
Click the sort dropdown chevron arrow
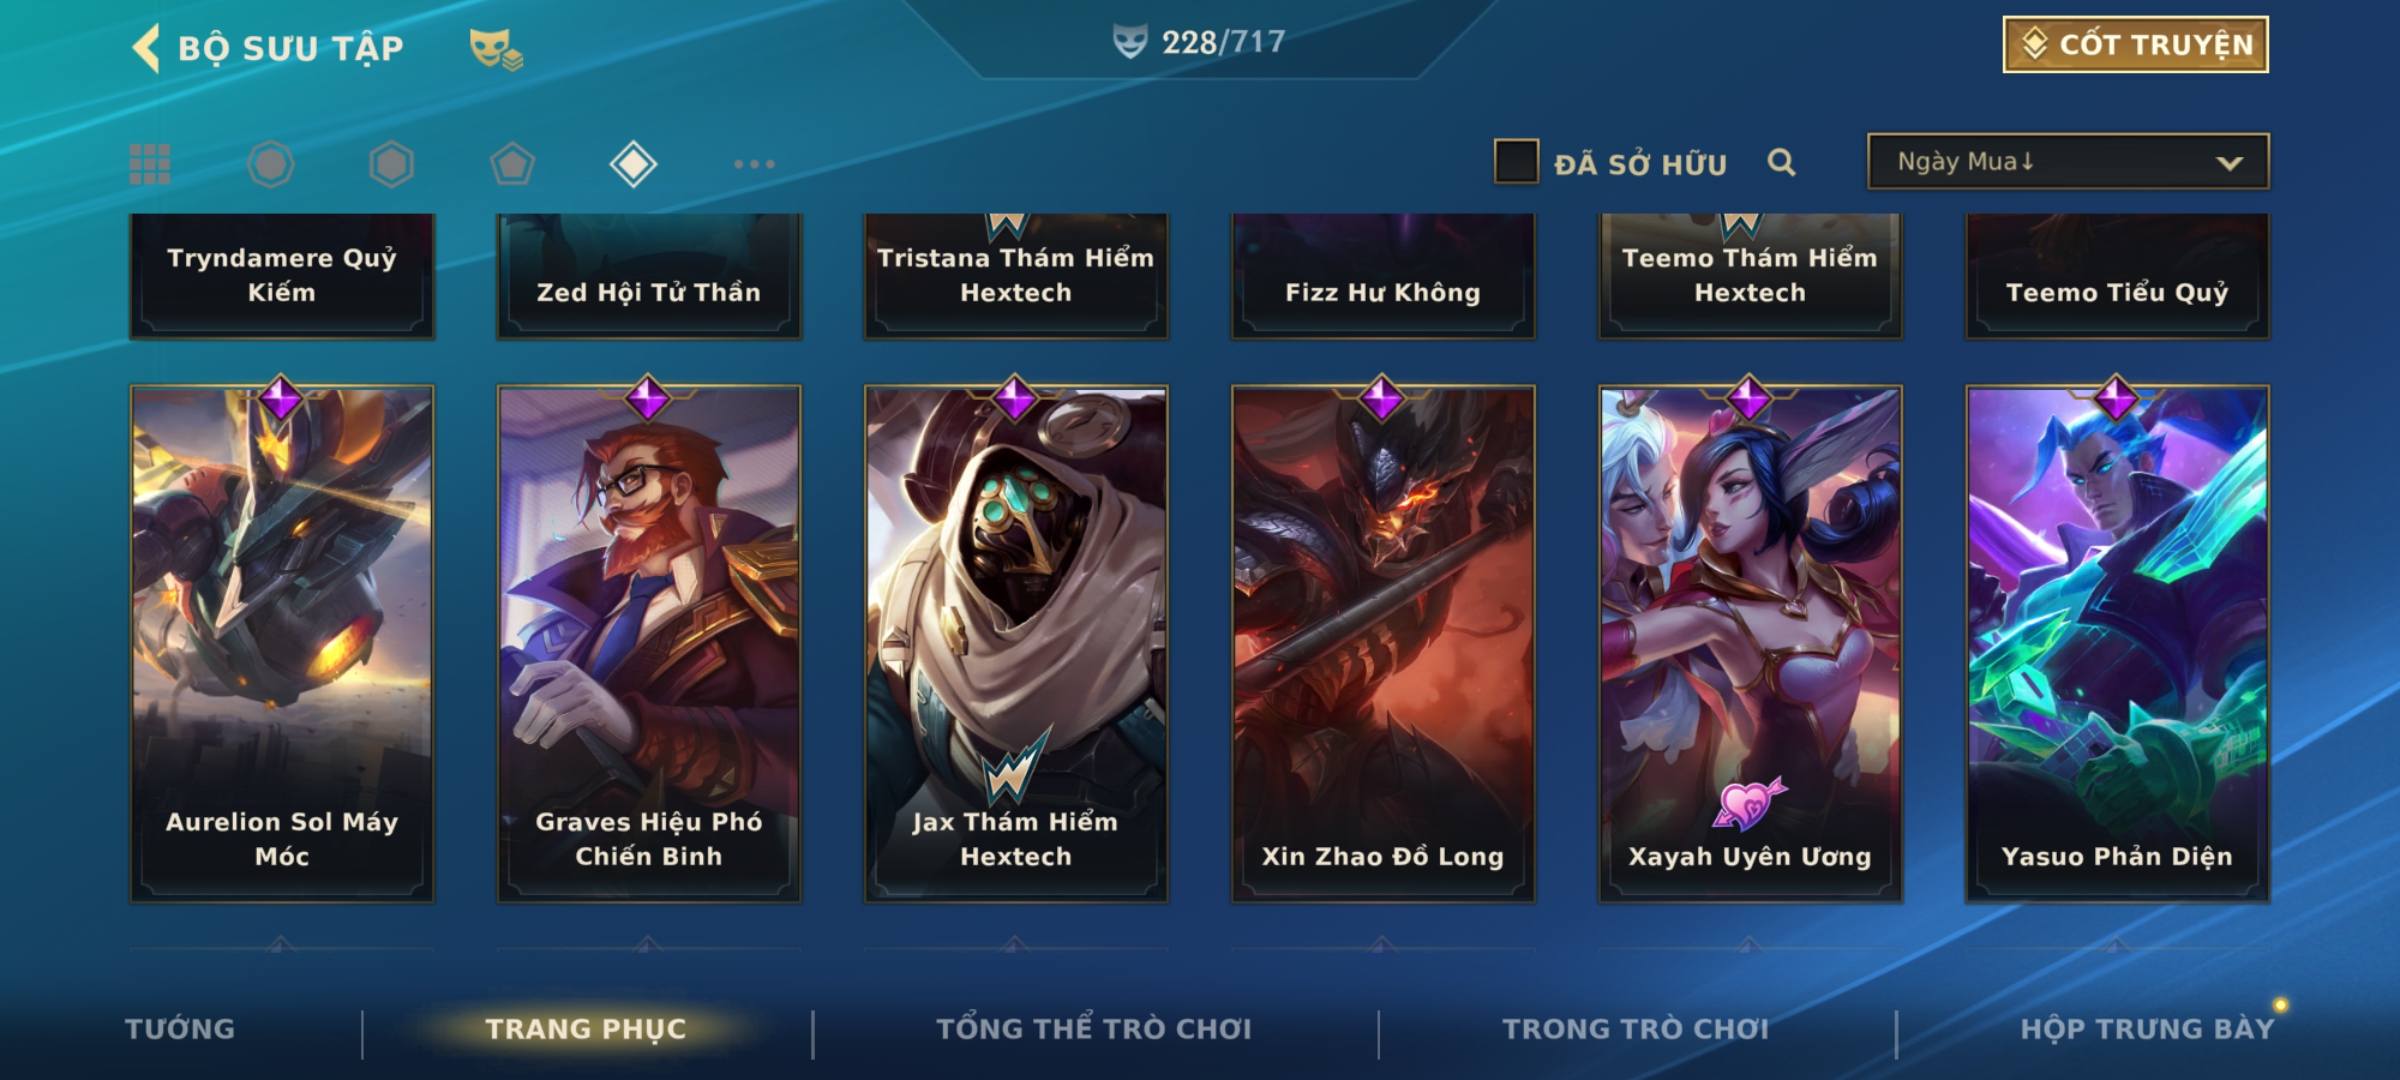pos(2229,163)
